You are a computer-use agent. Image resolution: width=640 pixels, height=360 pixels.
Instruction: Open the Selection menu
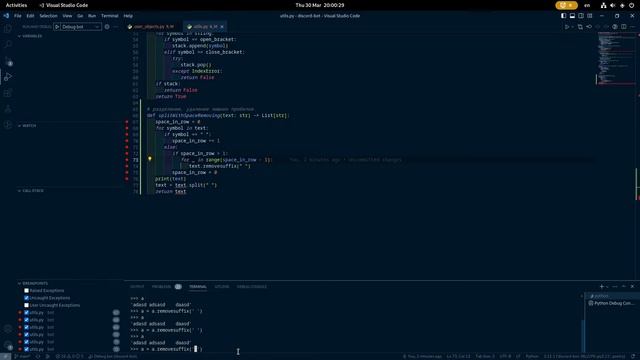tap(48, 16)
